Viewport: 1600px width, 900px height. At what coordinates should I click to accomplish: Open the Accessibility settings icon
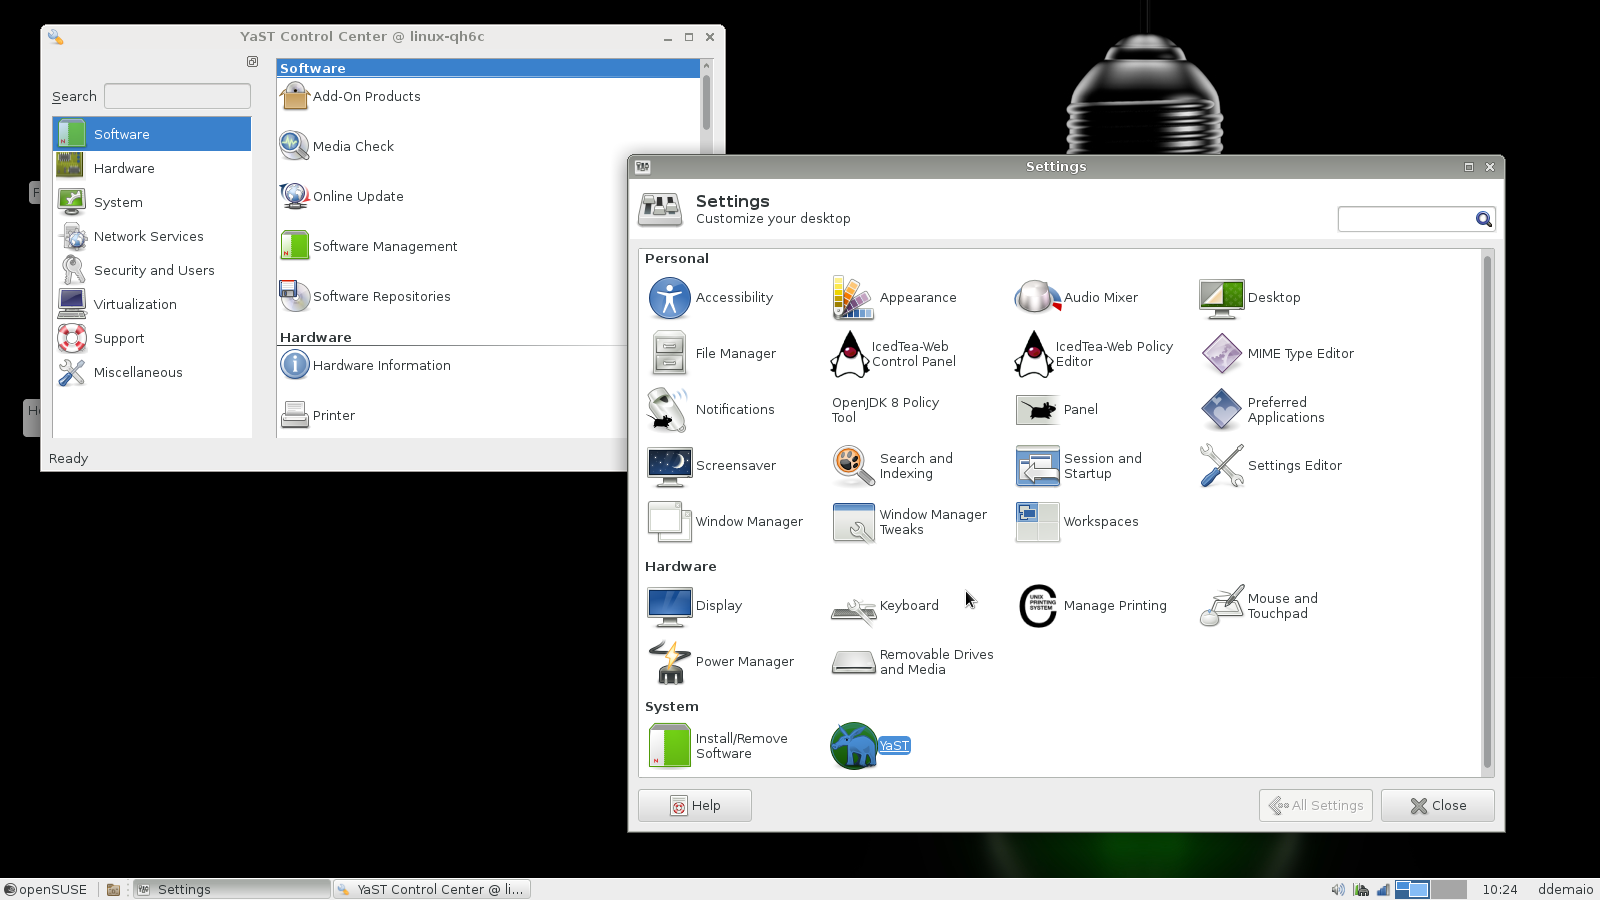coord(669,298)
